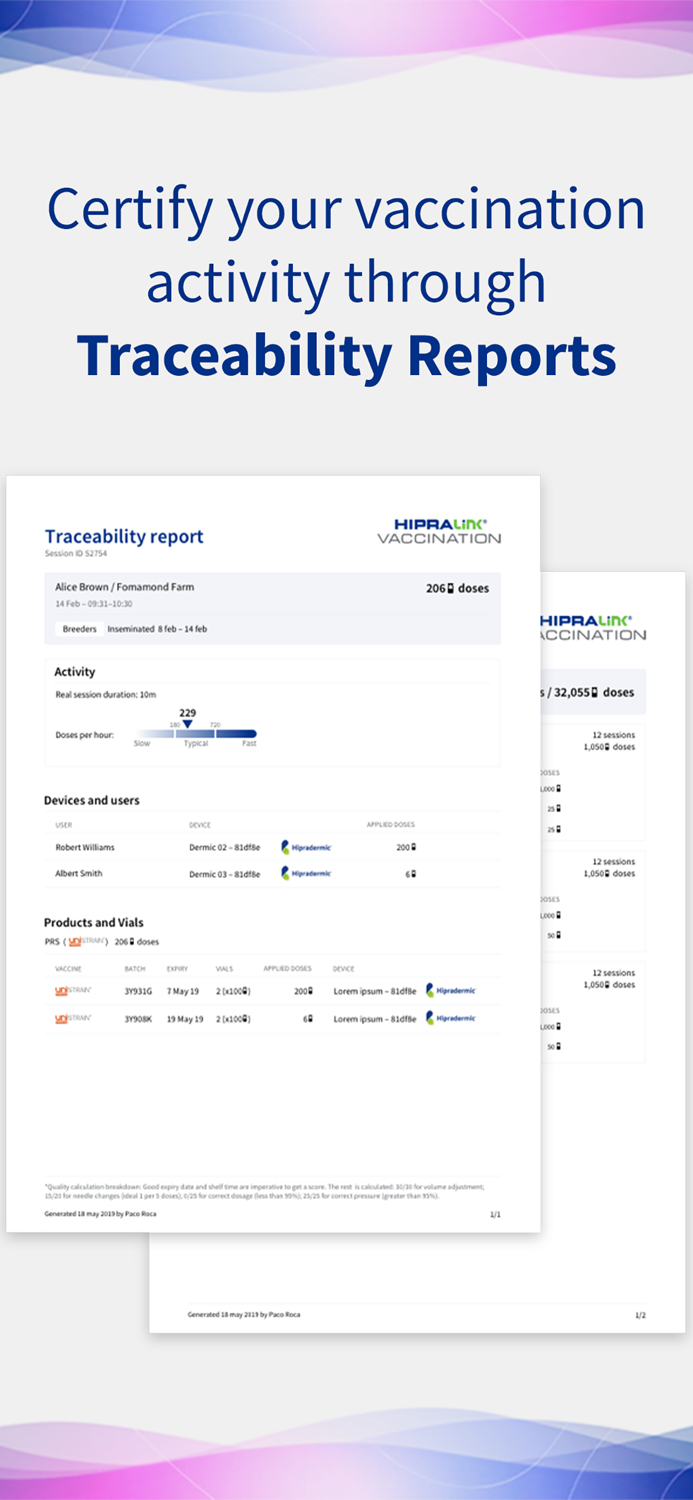Click 'Alice Brown / Fomamond Farm'
Viewport: 693px width, 1500px height.
pos(125,587)
